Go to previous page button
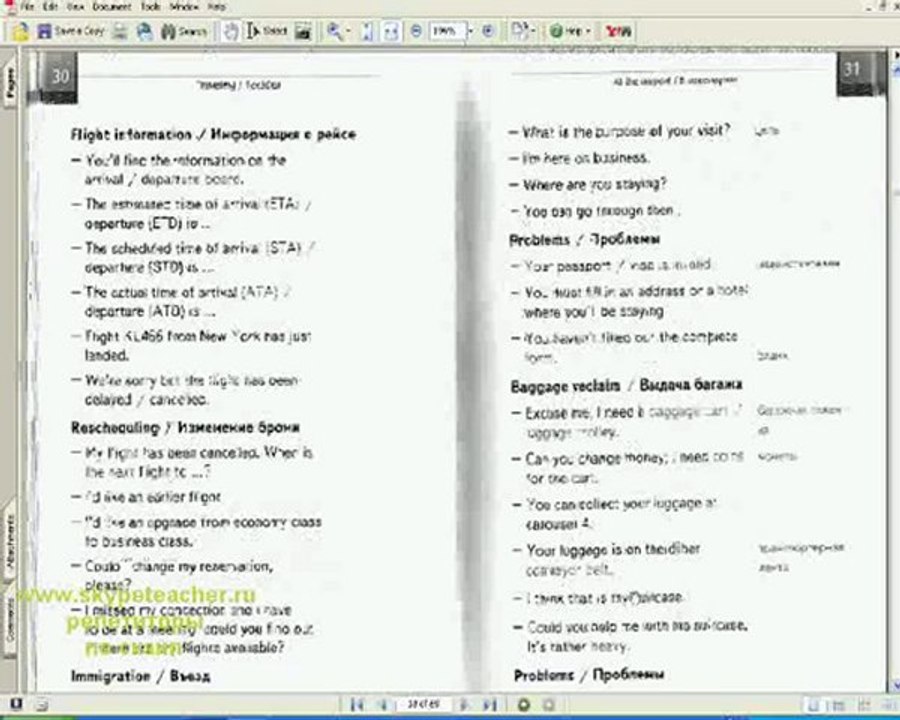Screen dimensions: 900x720 point(381,704)
